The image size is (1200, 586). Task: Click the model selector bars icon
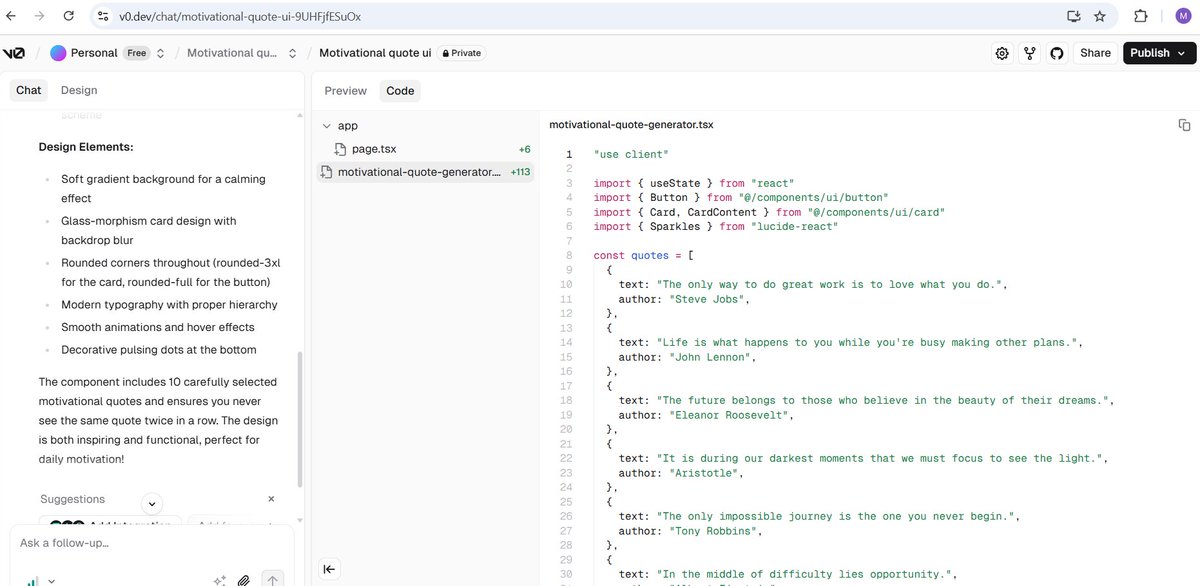click(33, 580)
